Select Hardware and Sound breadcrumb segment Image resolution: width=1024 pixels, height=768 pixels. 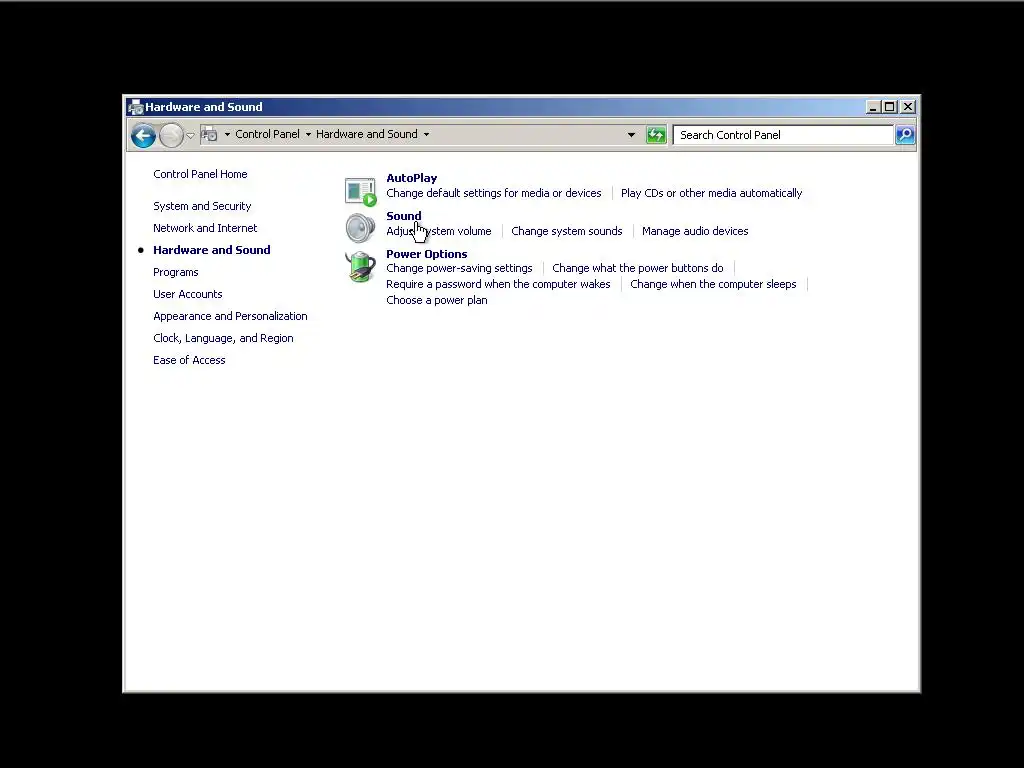366,134
